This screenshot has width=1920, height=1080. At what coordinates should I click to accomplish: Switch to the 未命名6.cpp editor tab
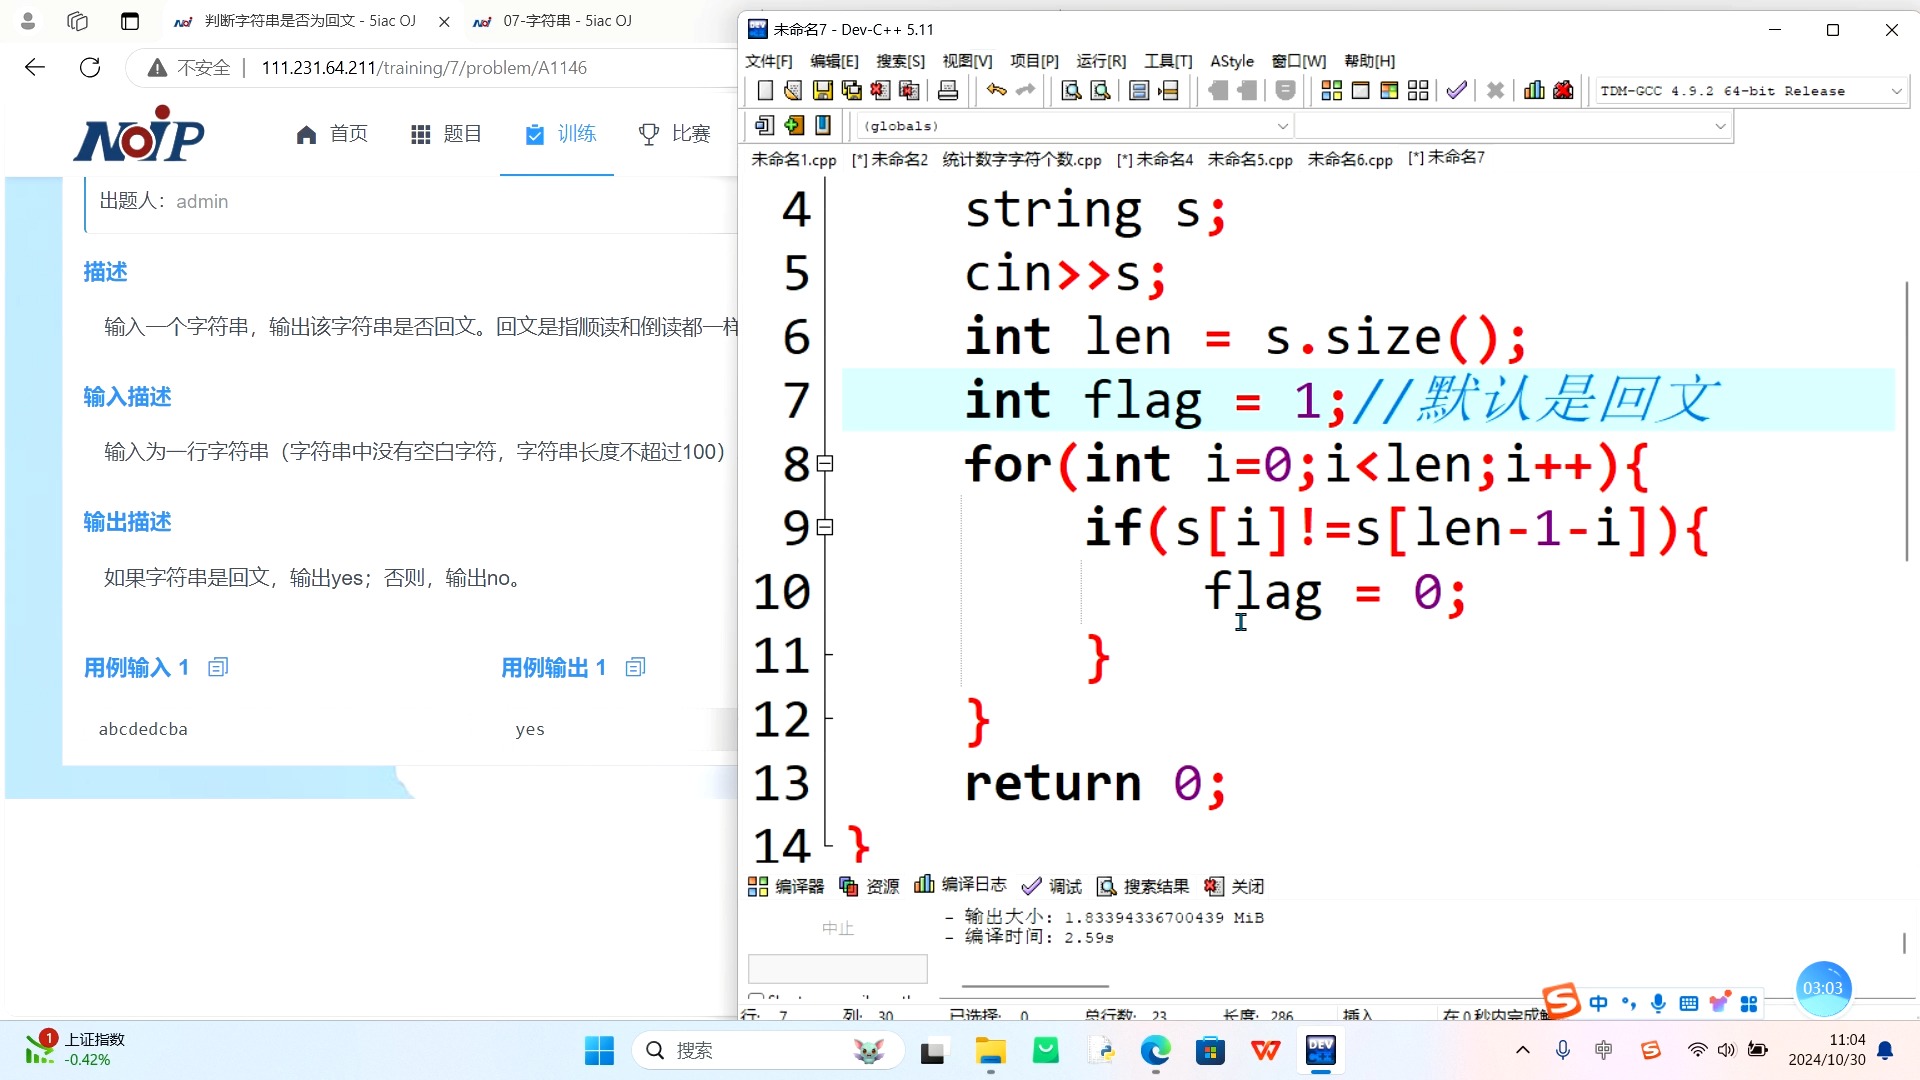point(1350,159)
